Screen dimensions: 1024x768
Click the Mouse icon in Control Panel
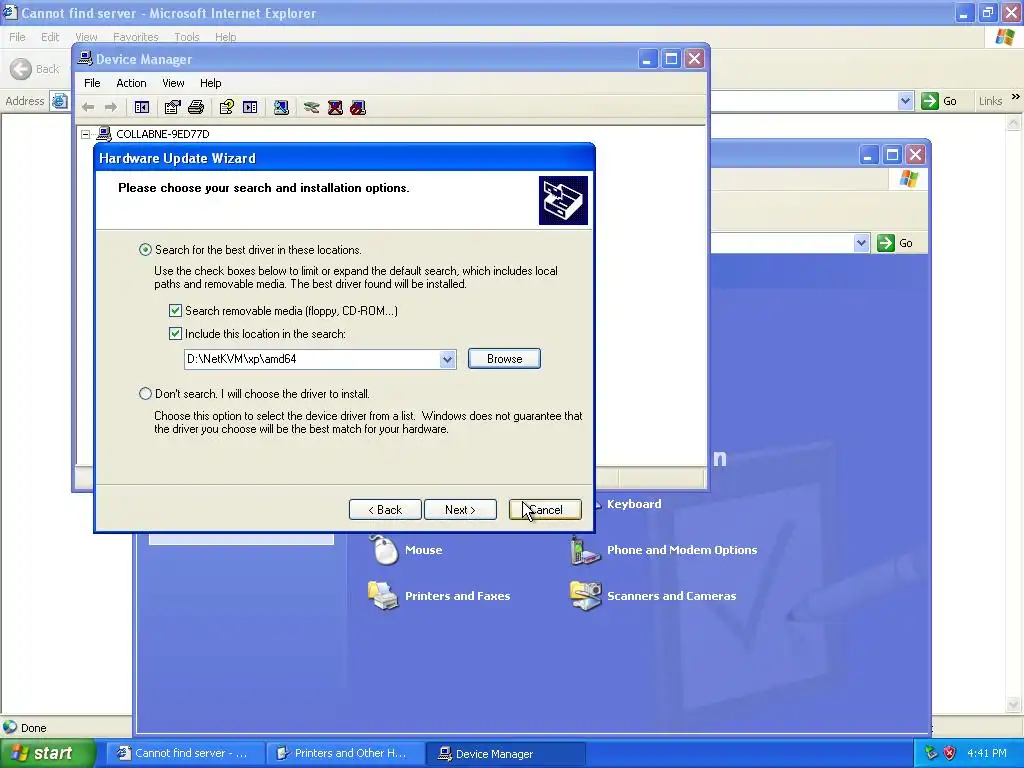384,550
